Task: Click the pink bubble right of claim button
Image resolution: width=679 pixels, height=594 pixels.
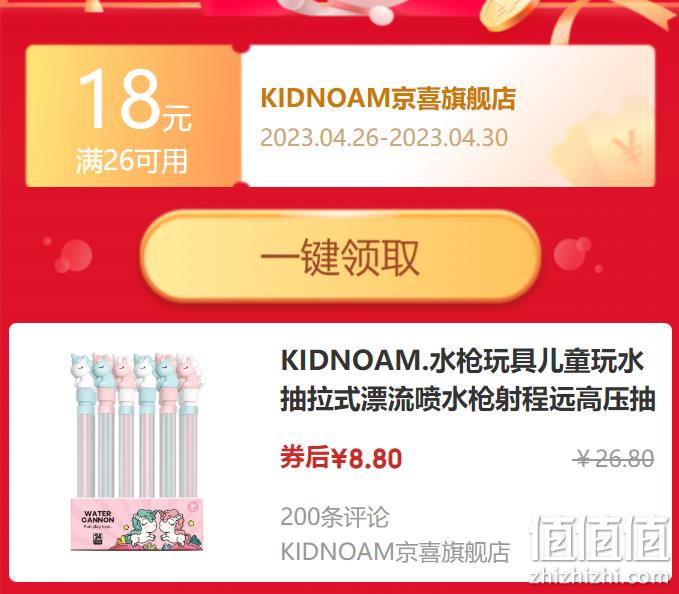Action: pos(572,254)
